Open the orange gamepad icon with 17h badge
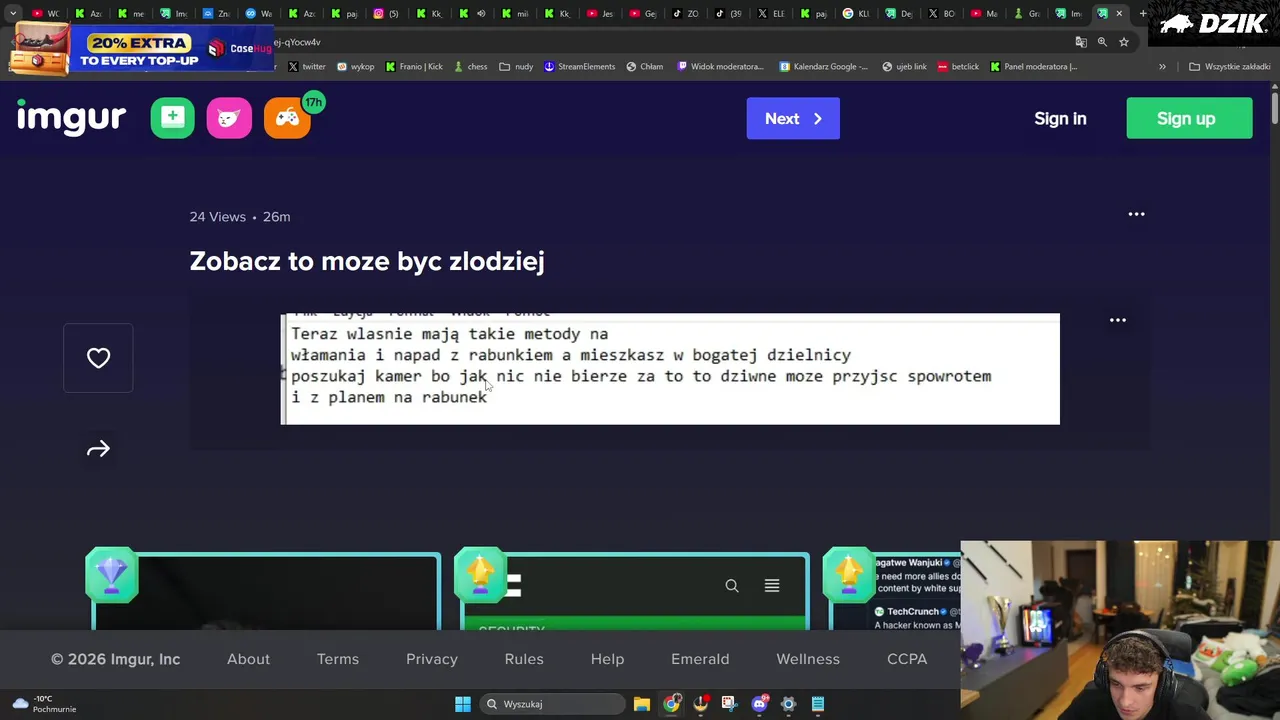Image resolution: width=1280 pixels, height=720 pixels. pos(287,118)
